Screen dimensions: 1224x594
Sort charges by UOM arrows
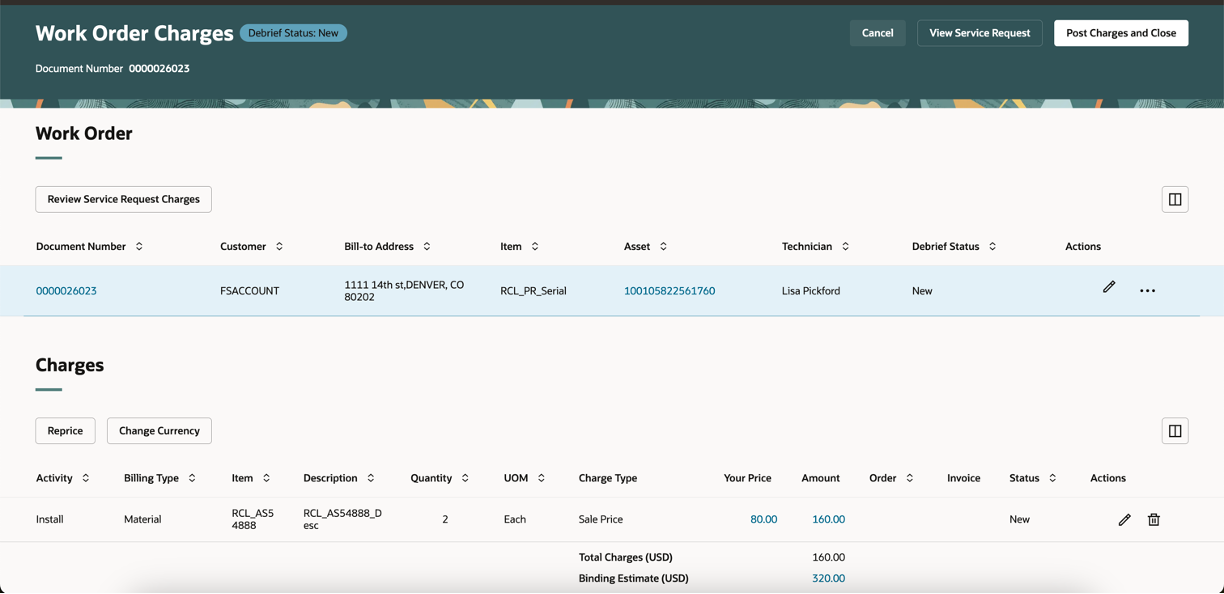[541, 478]
